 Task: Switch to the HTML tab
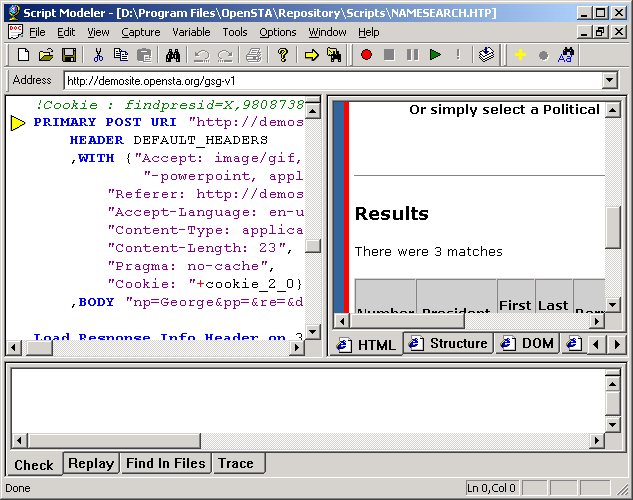point(367,345)
